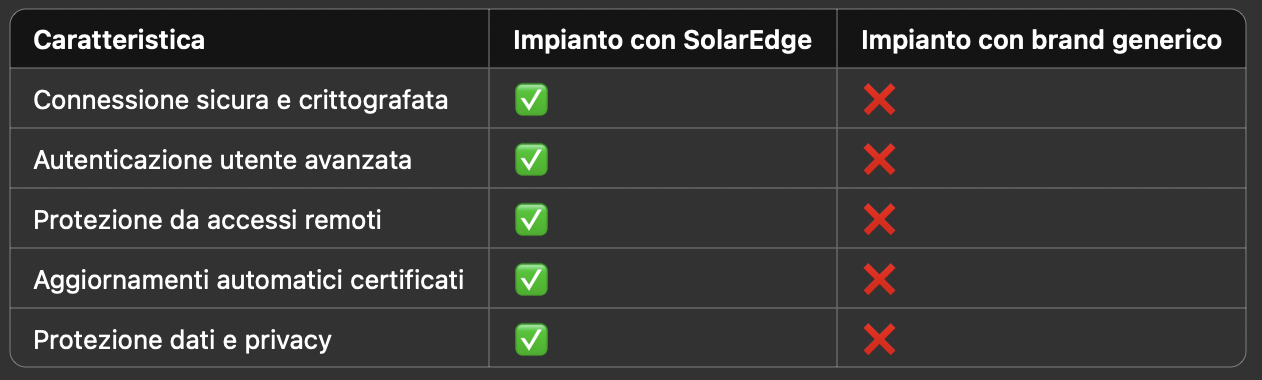Select the Caratteristica column header

click(x=120, y=41)
